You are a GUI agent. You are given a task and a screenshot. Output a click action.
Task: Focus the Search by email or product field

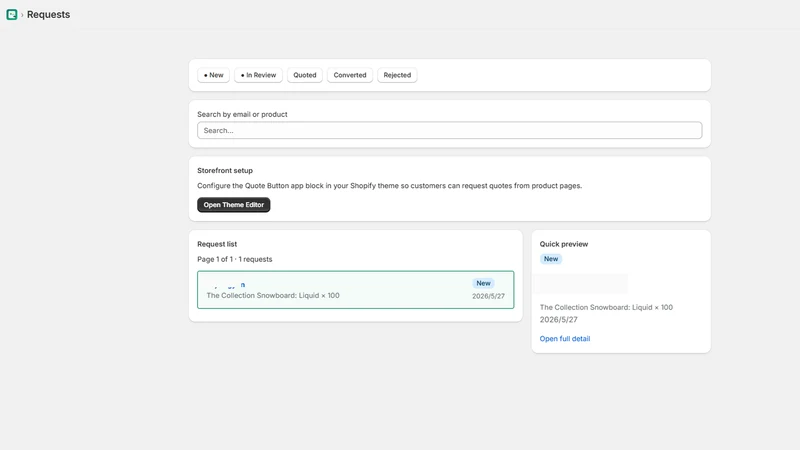[x=449, y=130]
